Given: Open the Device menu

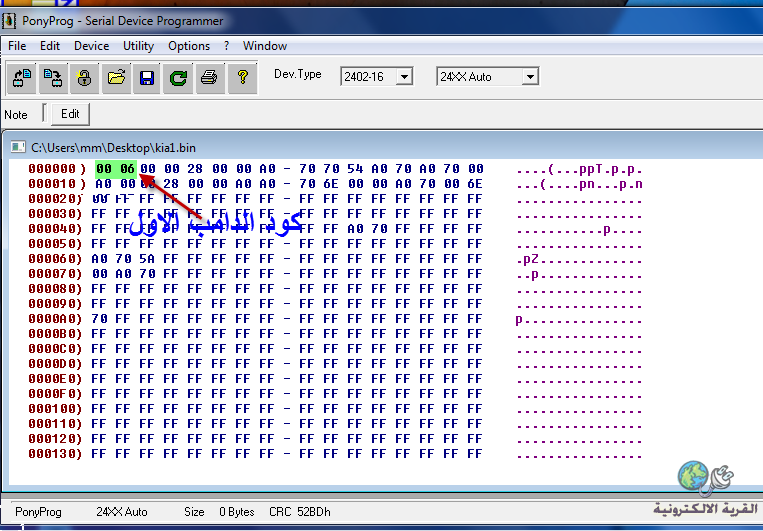Looking at the screenshot, I should [x=91, y=46].
